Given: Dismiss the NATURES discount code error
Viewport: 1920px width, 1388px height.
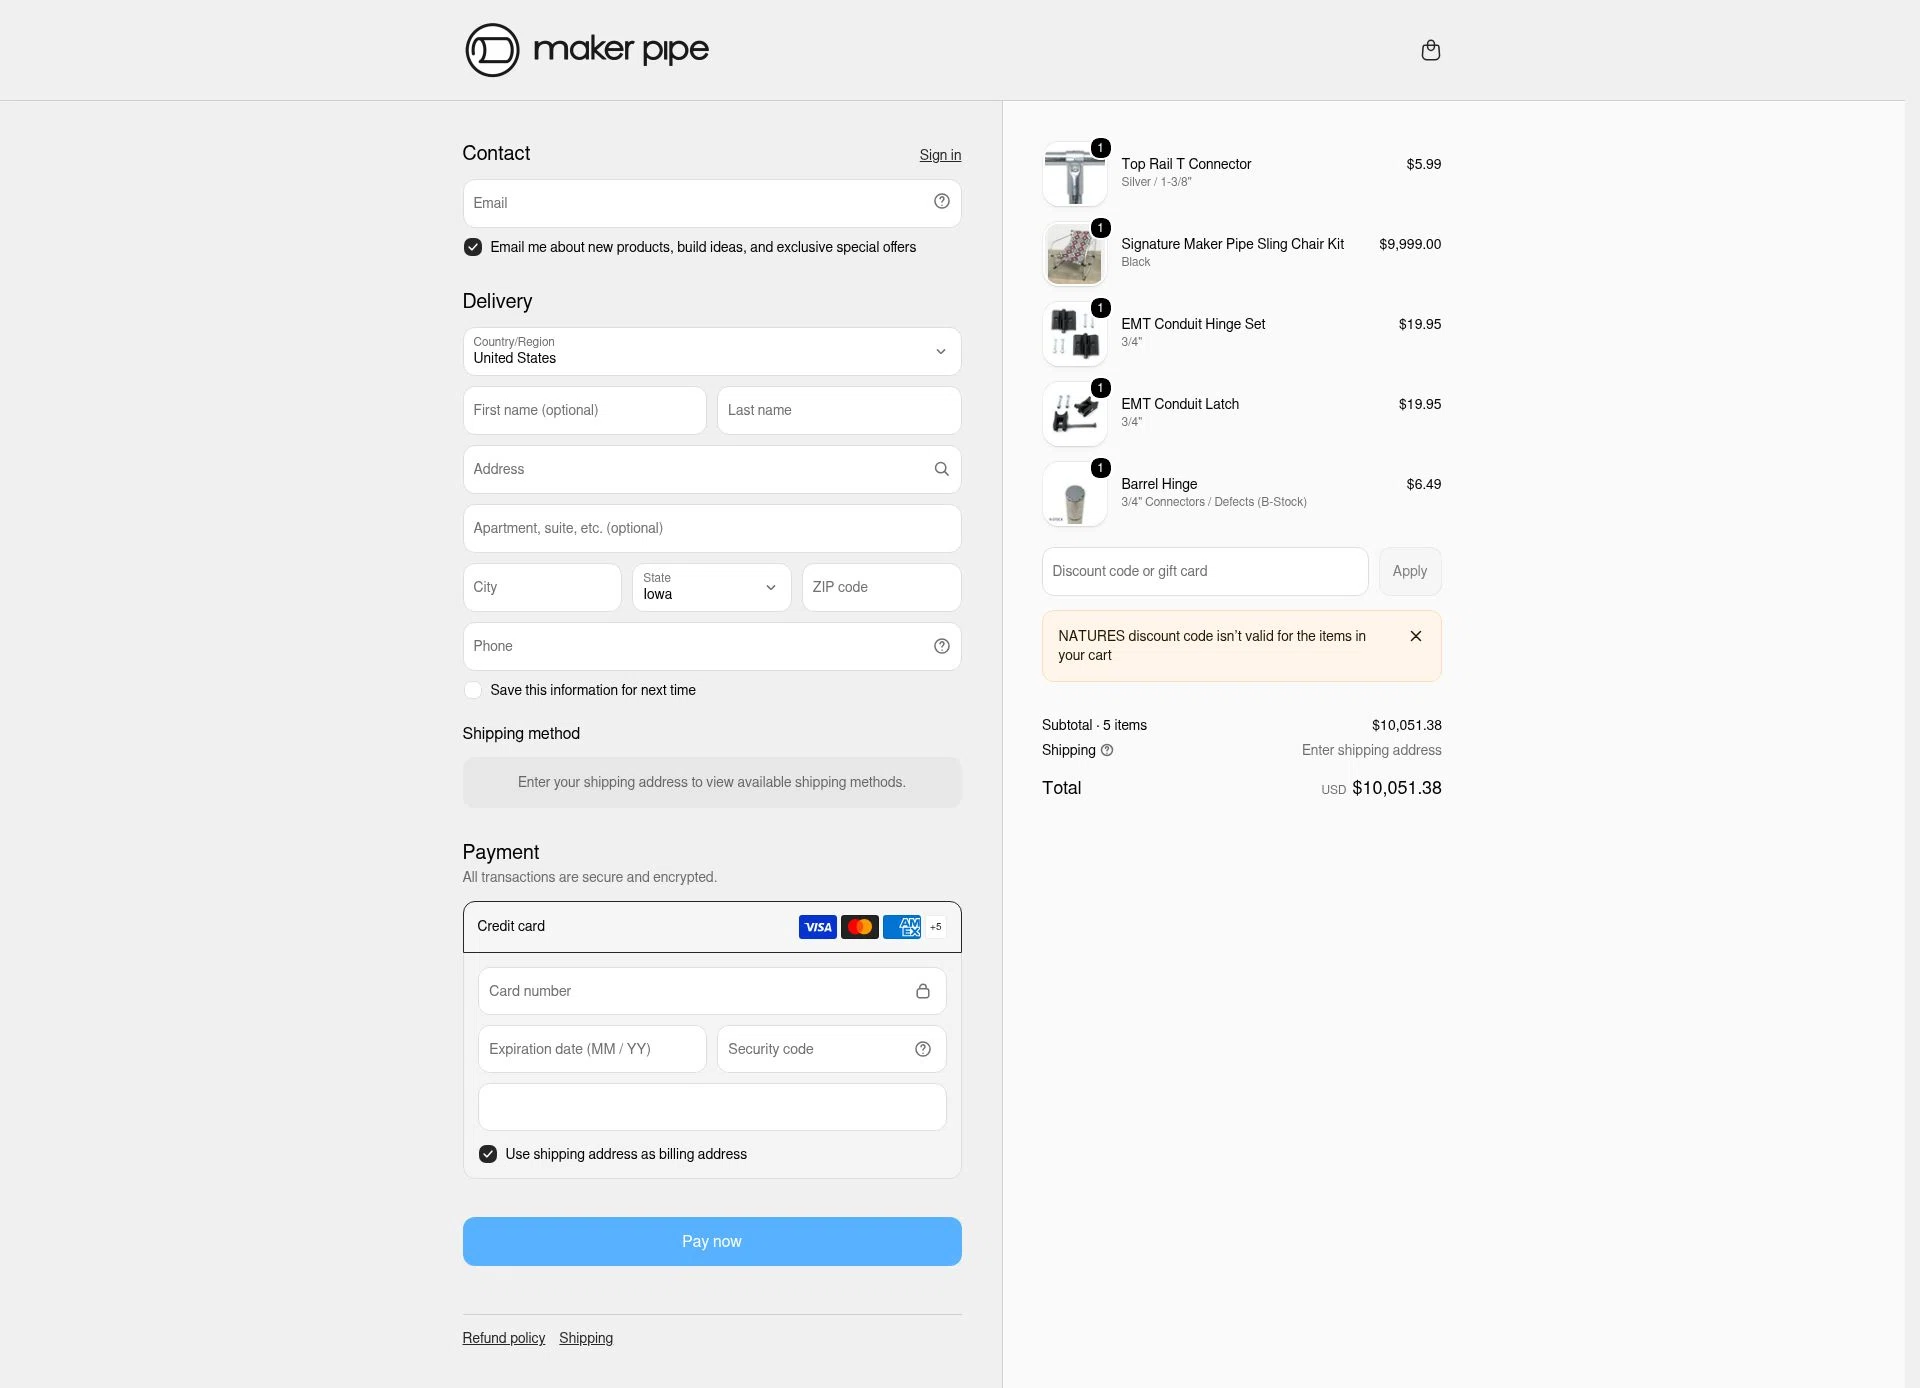Looking at the screenshot, I should pos(1416,636).
